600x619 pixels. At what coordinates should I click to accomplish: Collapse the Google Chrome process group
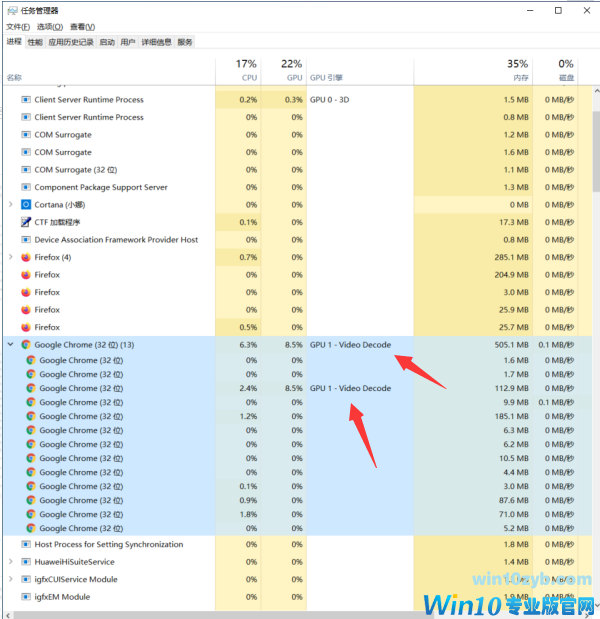pyautogui.click(x=11, y=344)
